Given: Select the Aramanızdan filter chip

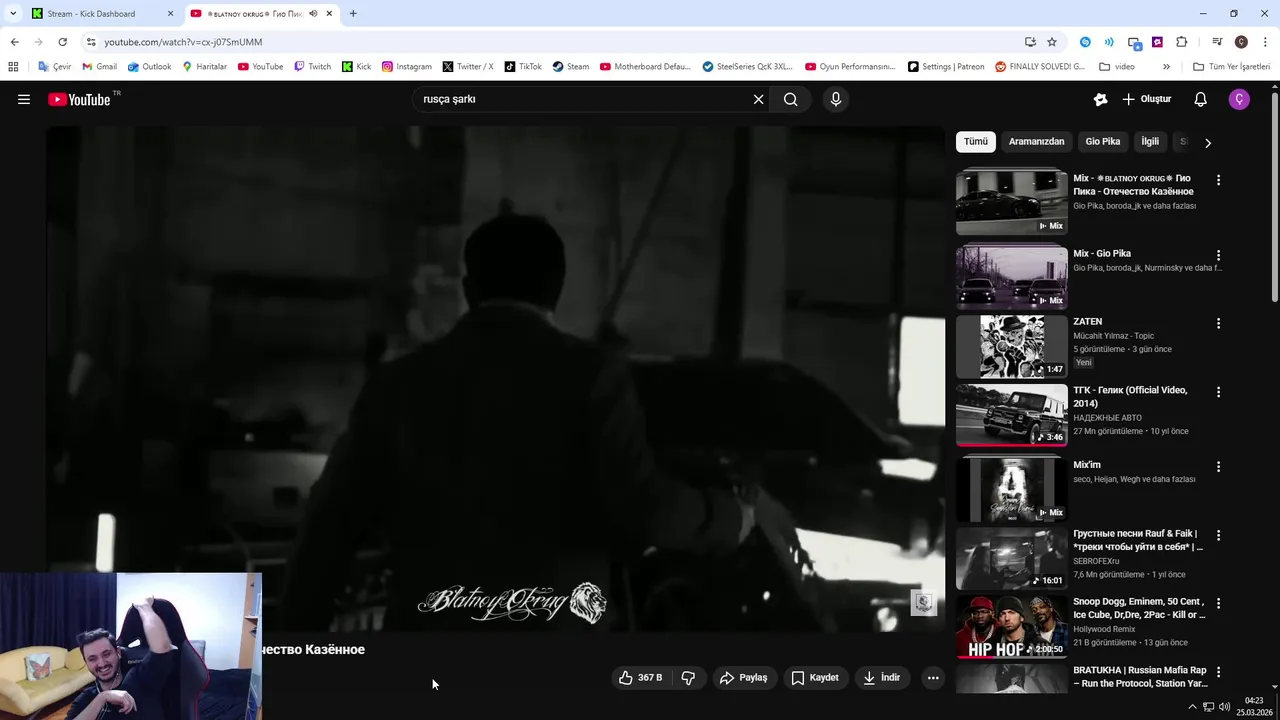Looking at the screenshot, I should (x=1036, y=141).
